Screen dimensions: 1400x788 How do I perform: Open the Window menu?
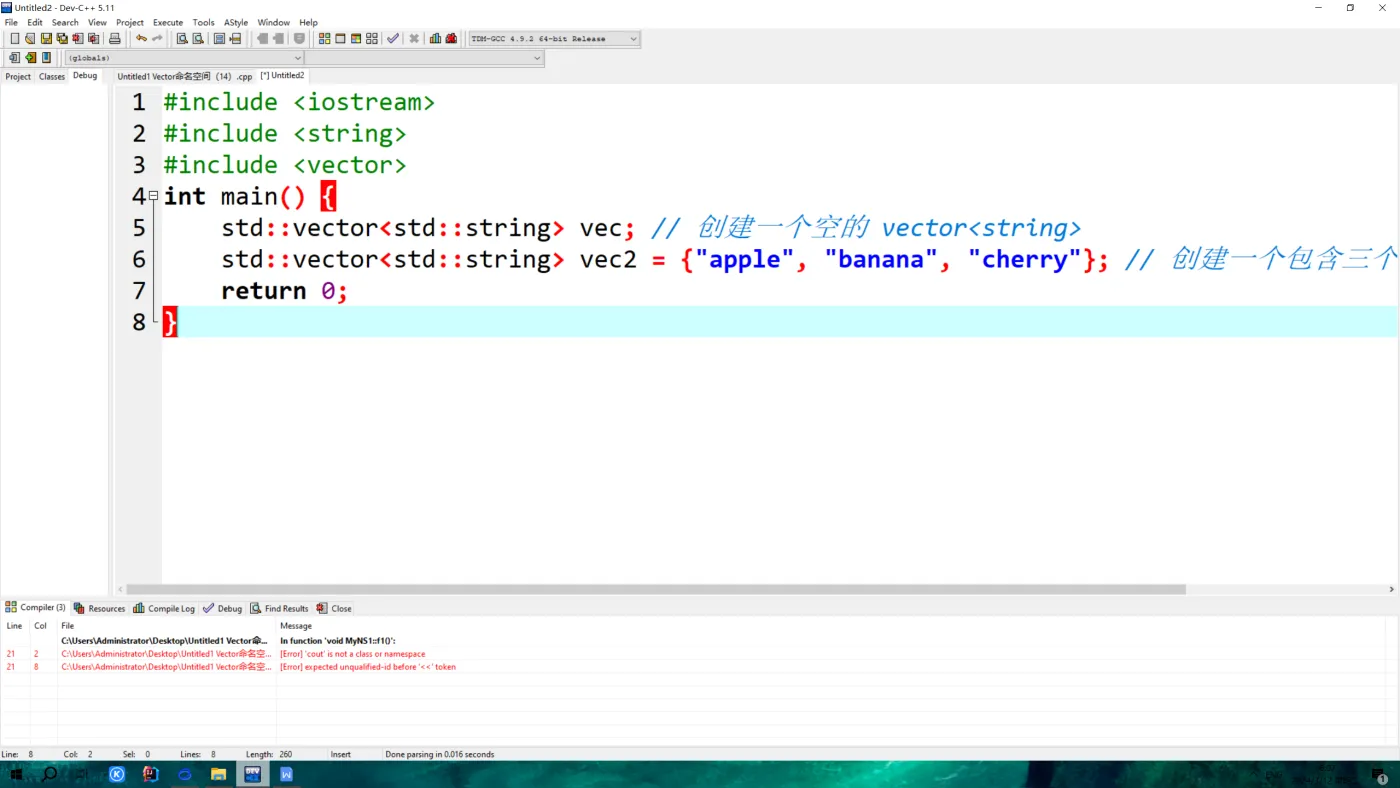tap(274, 22)
